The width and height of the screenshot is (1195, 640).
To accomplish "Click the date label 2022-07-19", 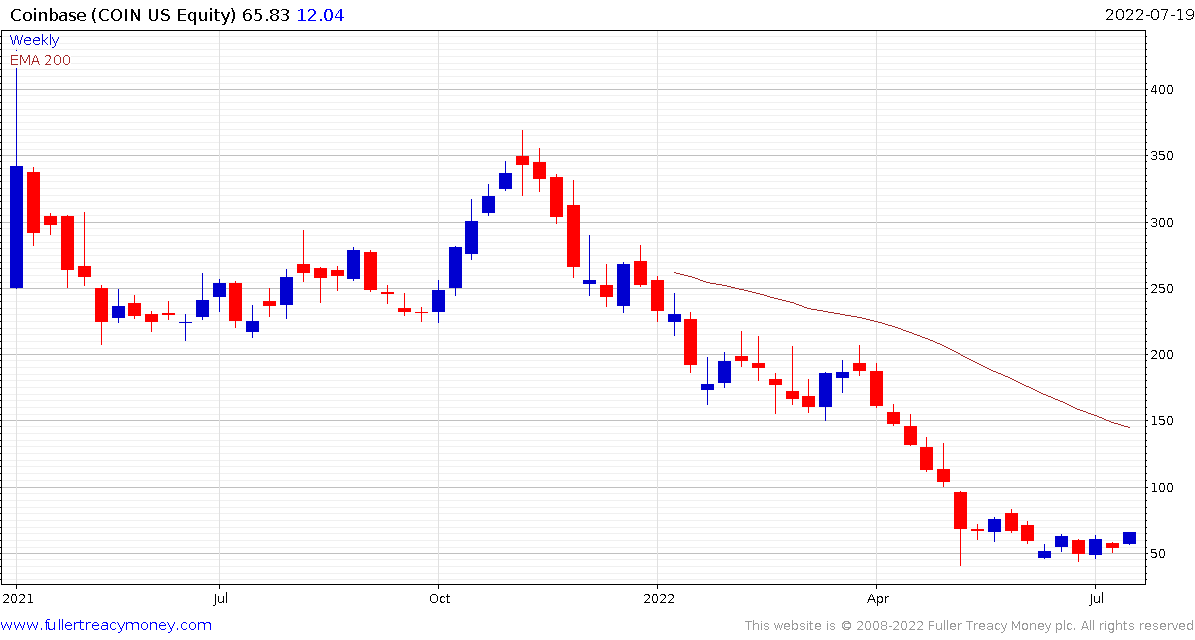I will pos(1147,14).
